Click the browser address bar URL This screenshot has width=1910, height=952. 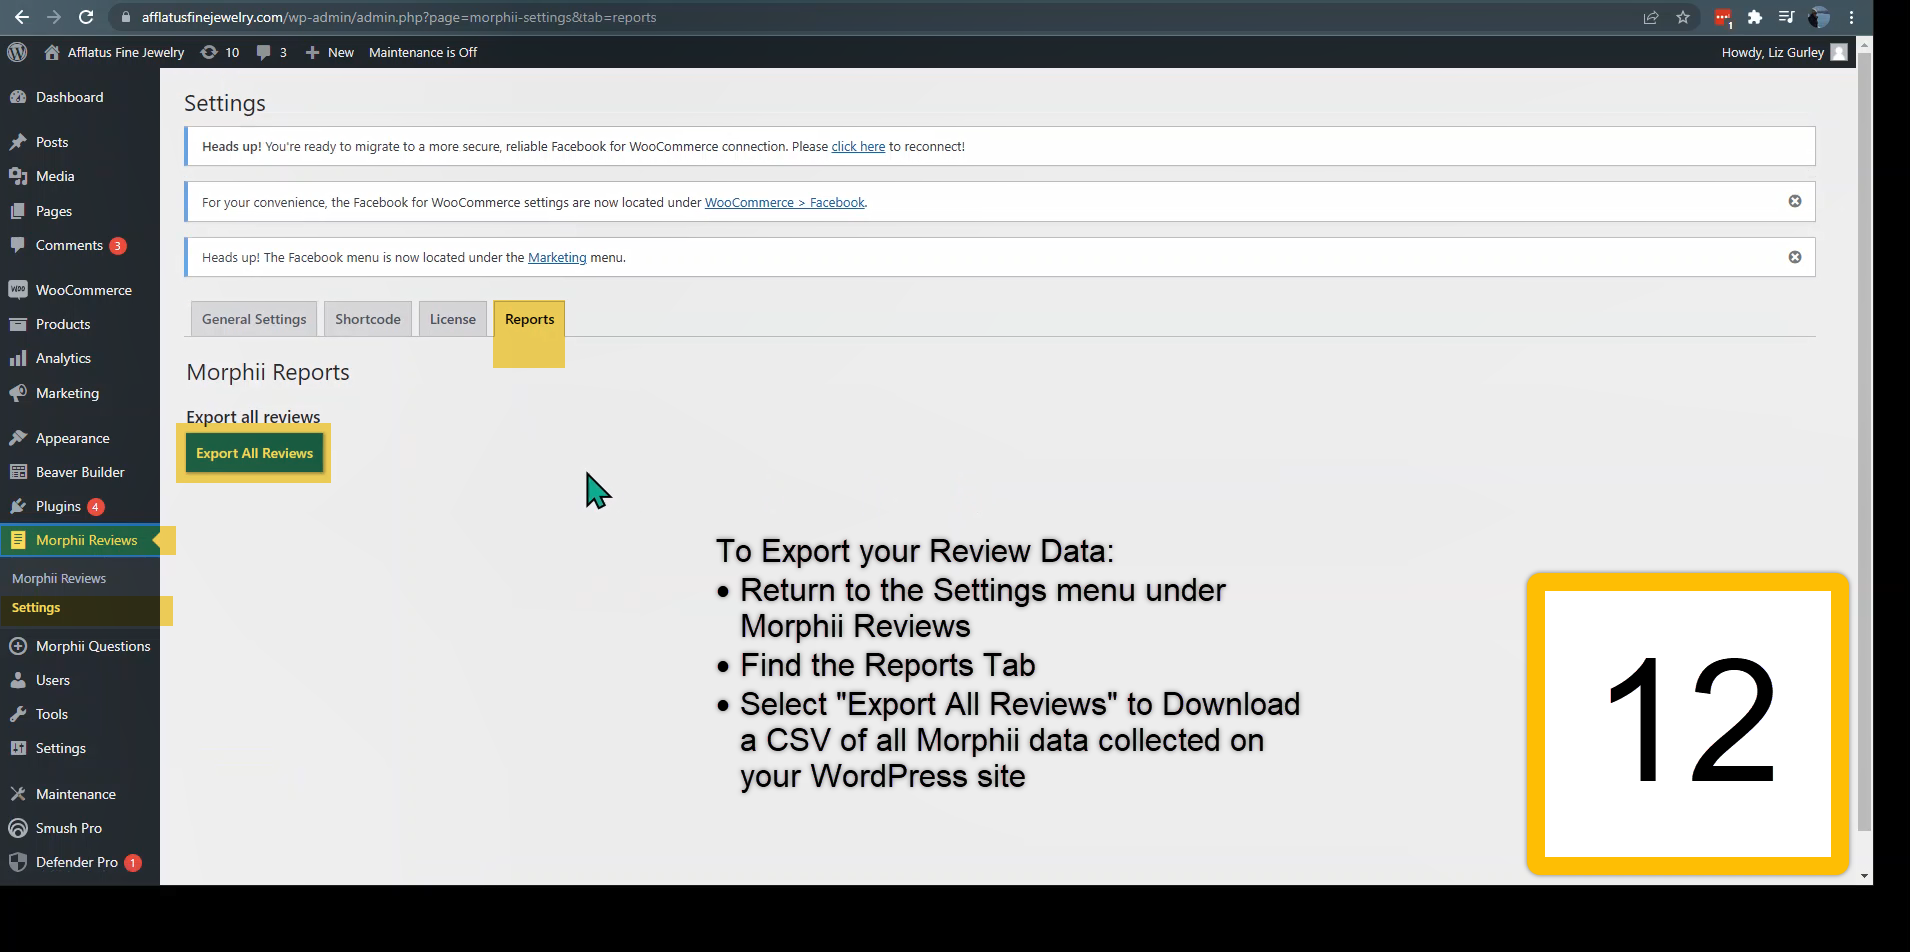click(399, 17)
